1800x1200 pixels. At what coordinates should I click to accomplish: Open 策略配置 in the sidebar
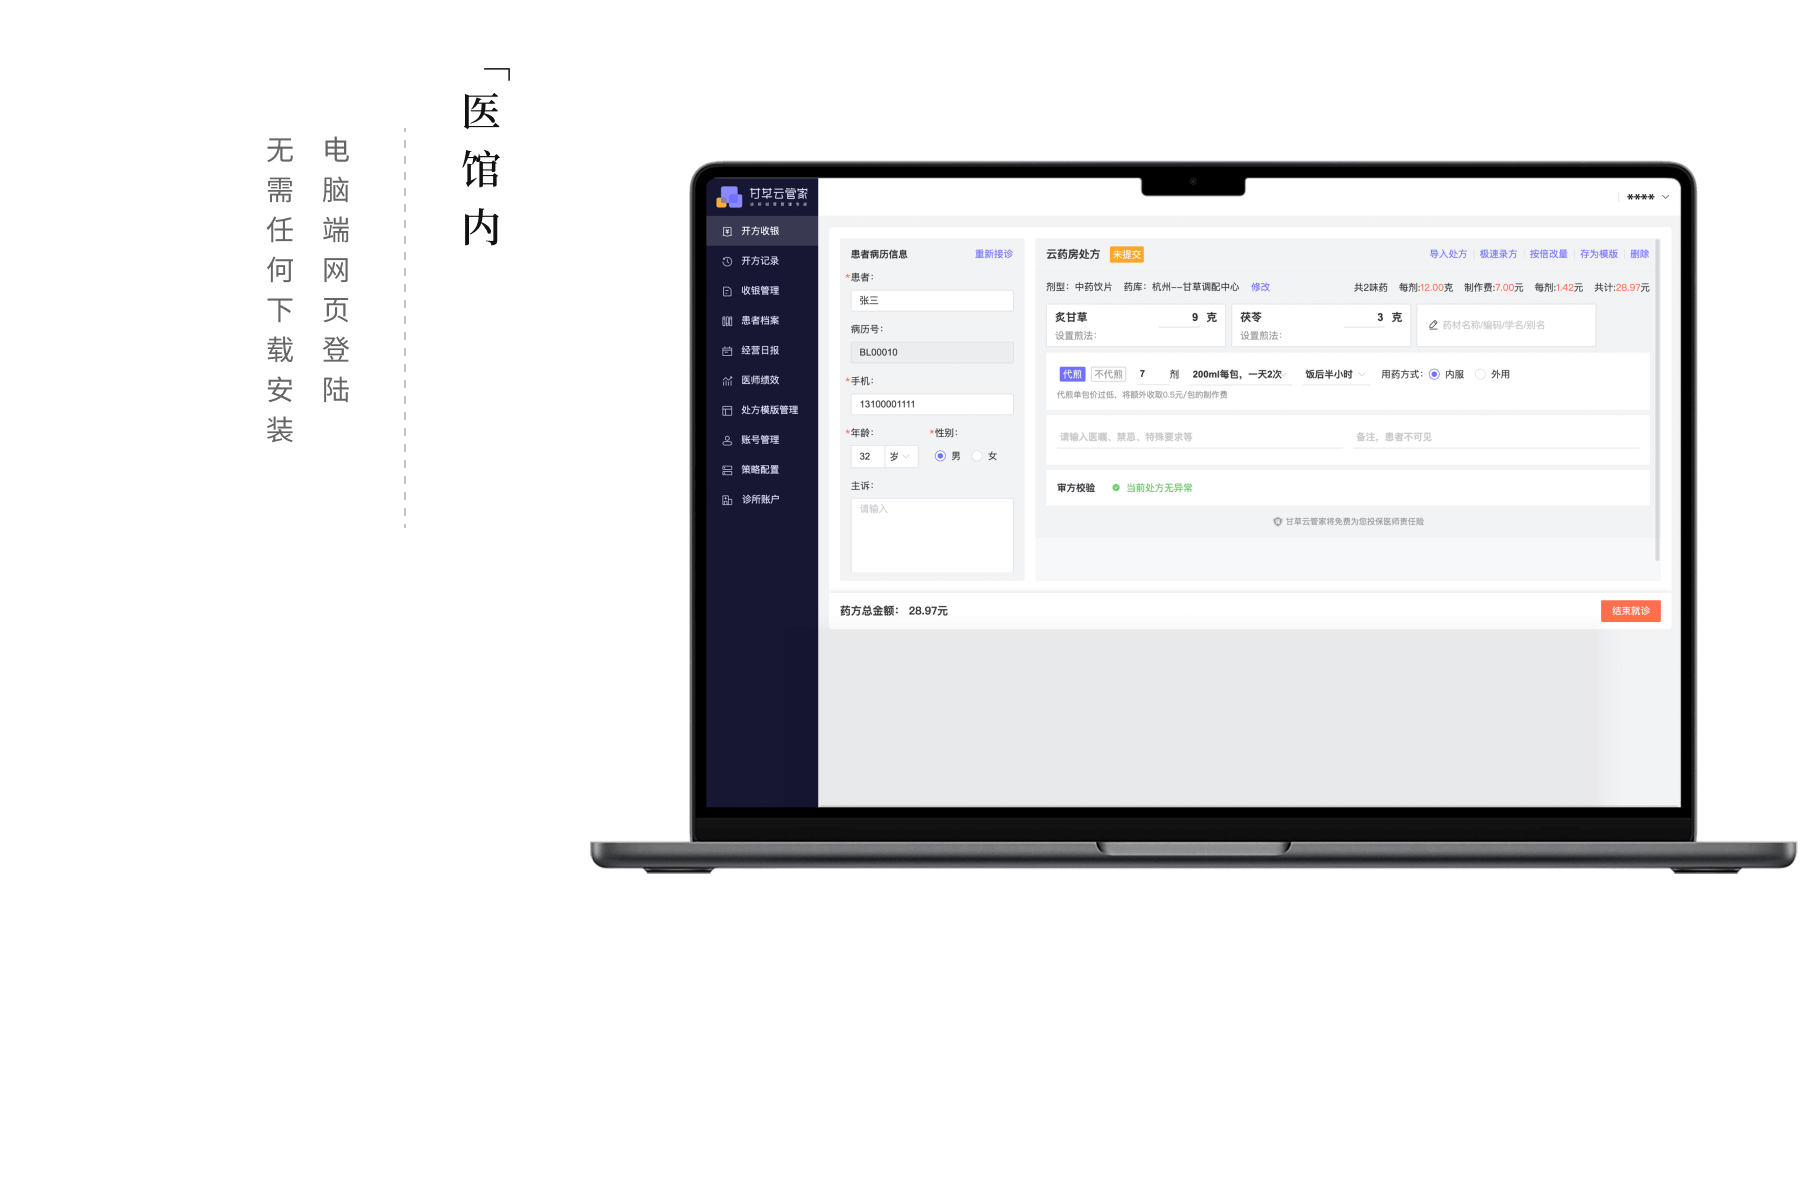762,470
